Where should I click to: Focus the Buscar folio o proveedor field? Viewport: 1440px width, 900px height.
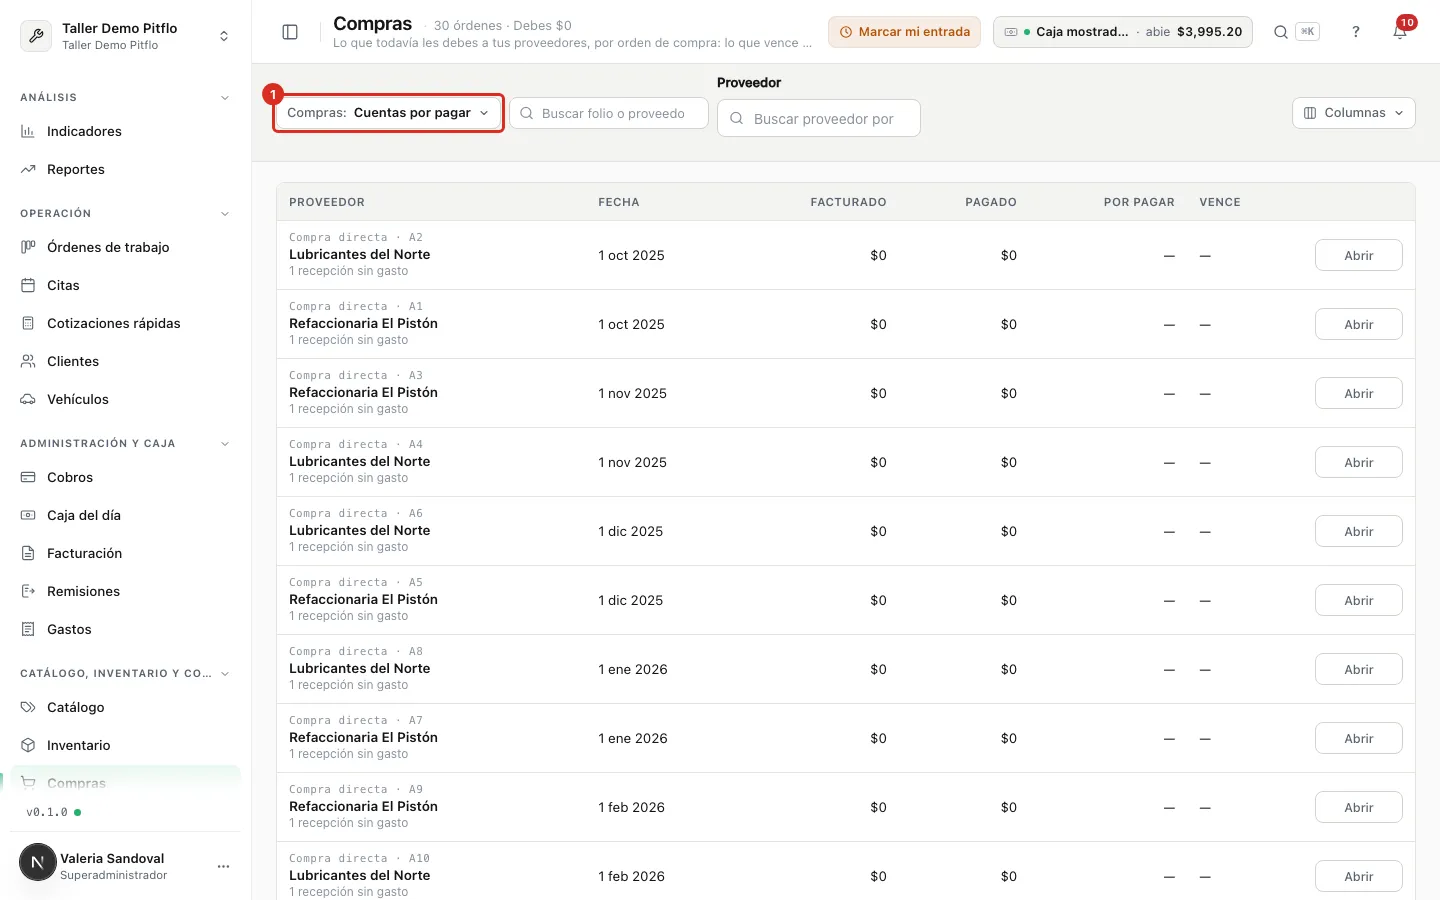click(x=609, y=113)
